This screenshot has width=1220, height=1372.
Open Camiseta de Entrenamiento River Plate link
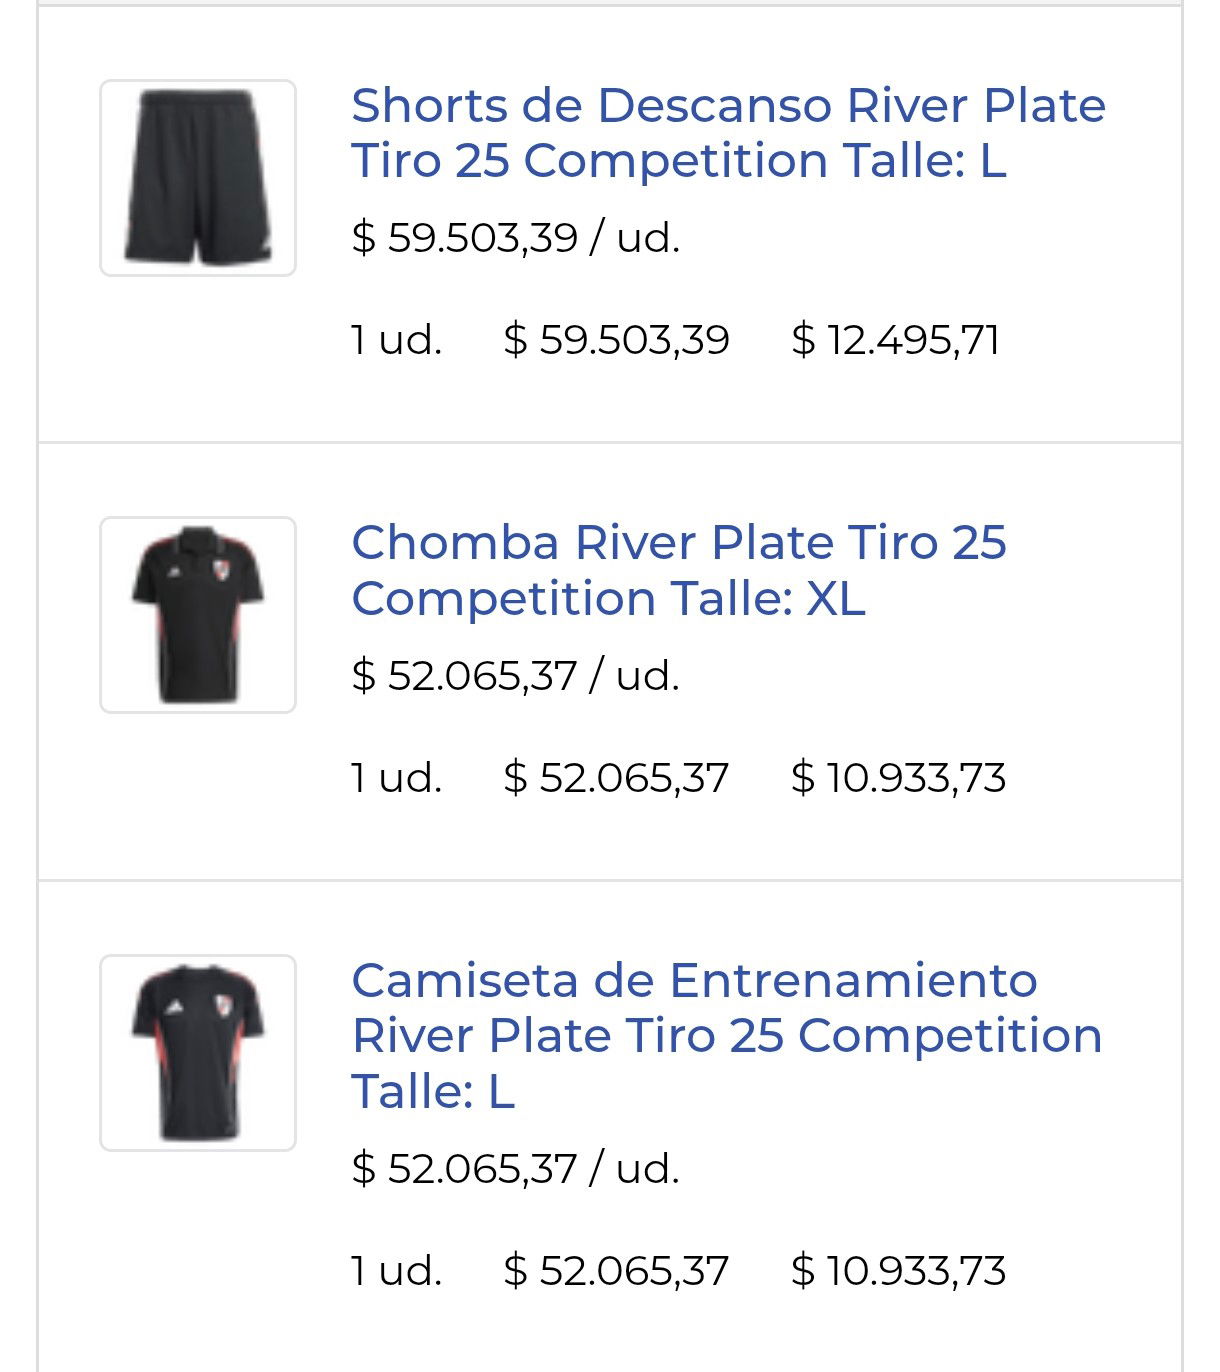[x=727, y=1035]
